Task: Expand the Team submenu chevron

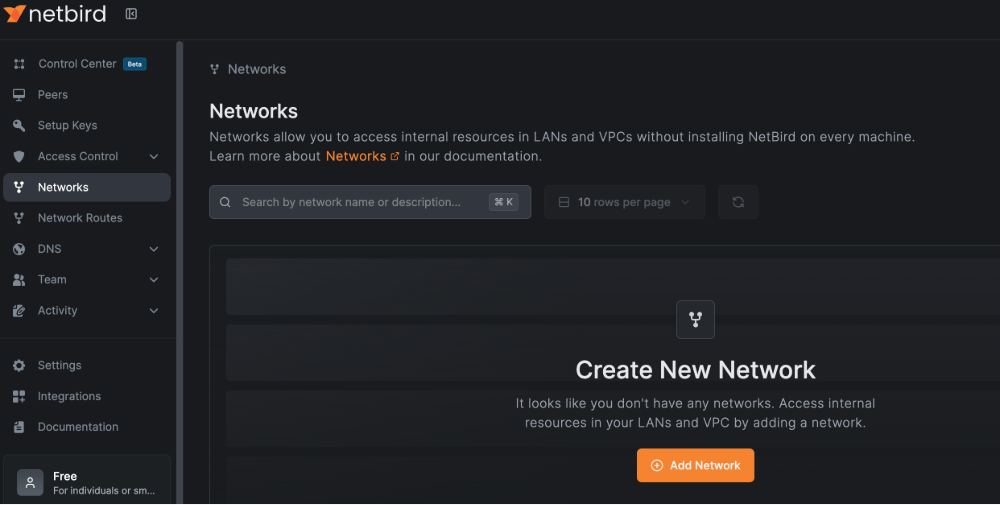Action: tap(154, 280)
